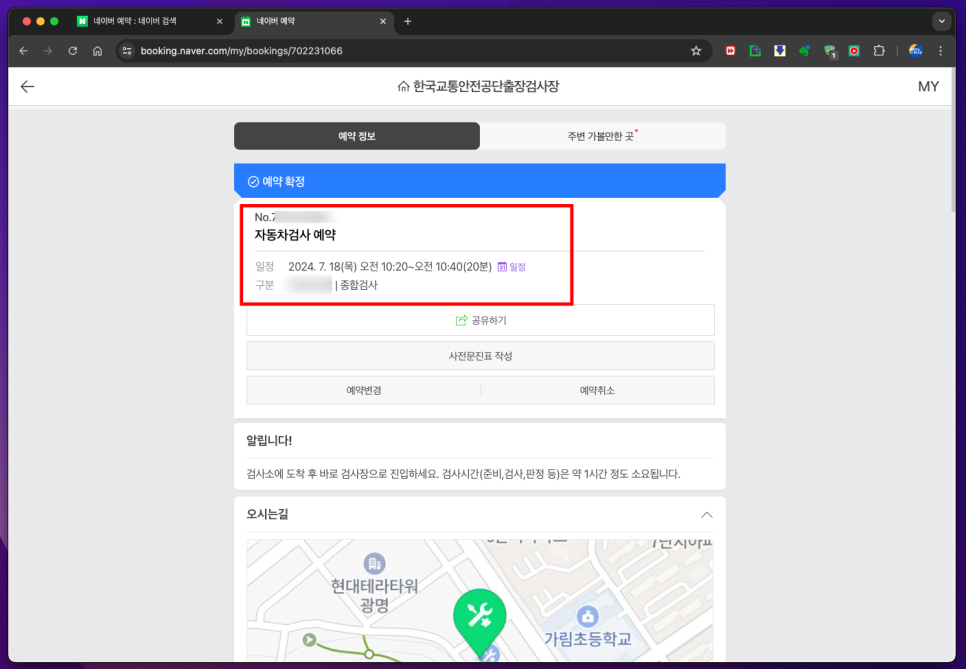This screenshot has width=966, height=669.
Task: Reload the page with the browser refresh icon
Action: pos(73,51)
